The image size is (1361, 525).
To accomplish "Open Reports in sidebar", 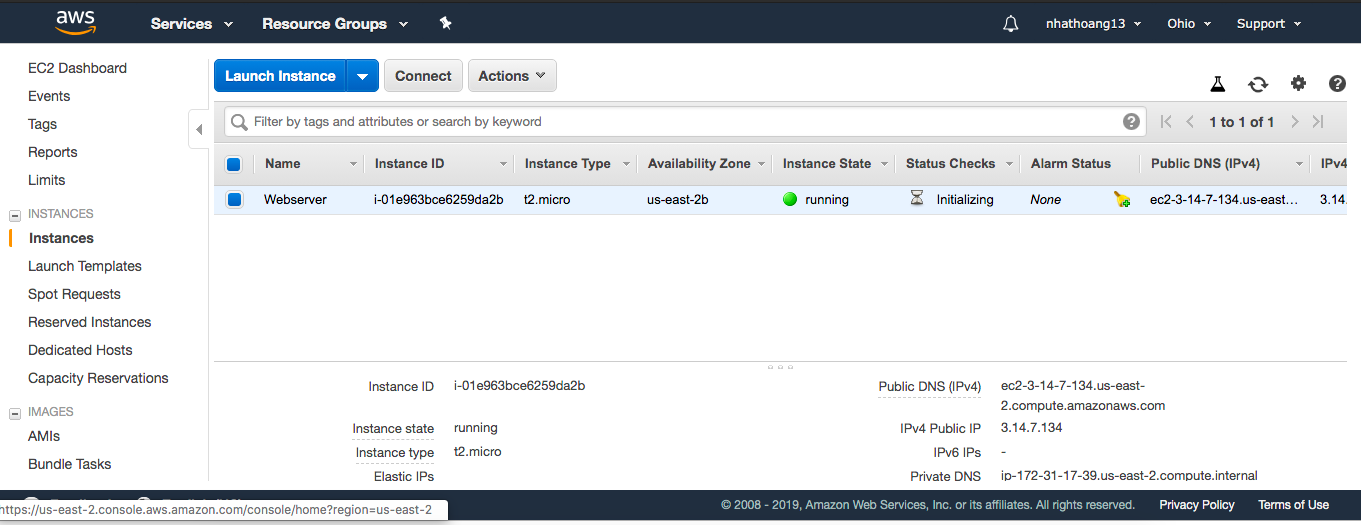I will pyautogui.click(x=52, y=152).
